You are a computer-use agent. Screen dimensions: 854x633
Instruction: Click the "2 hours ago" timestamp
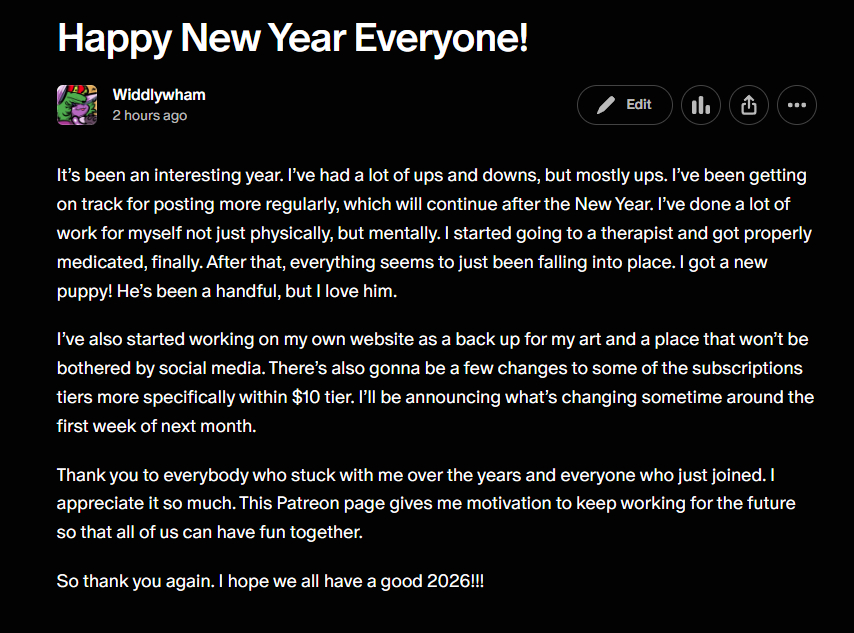[149, 115]
